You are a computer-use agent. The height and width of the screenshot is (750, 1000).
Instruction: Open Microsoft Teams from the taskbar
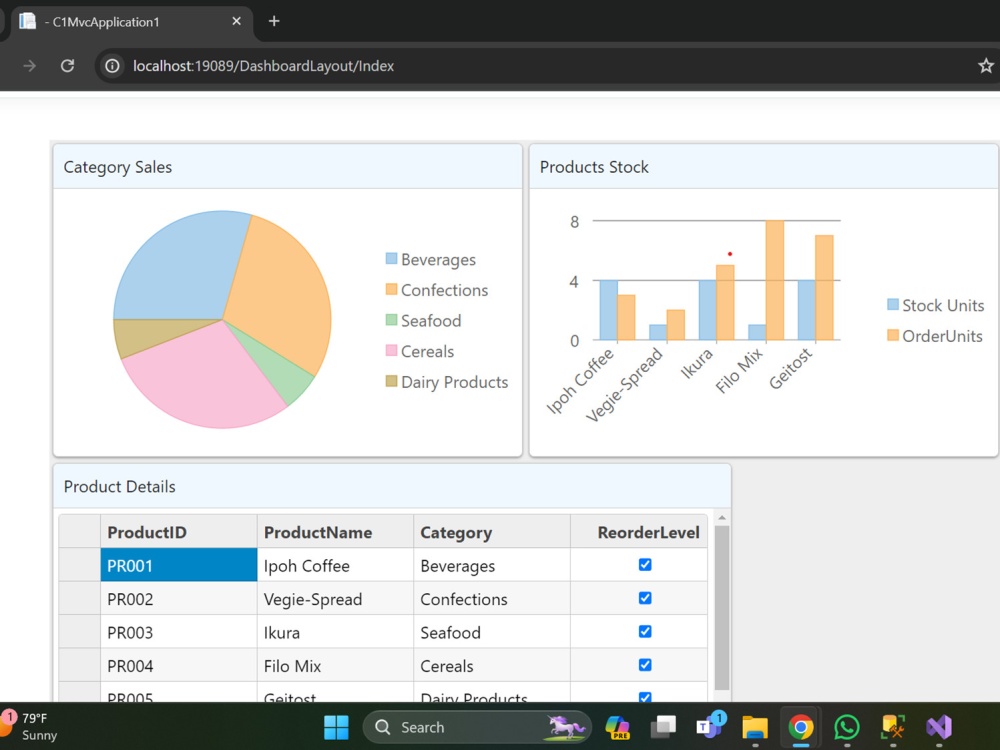point(709,726)
